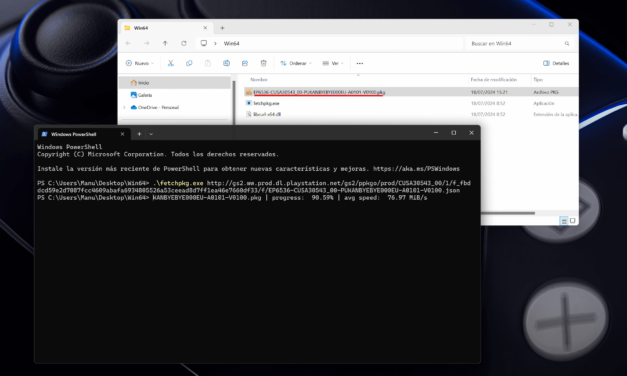Open a new PowerShell tab
627x376 pixels.
point(139,134)
